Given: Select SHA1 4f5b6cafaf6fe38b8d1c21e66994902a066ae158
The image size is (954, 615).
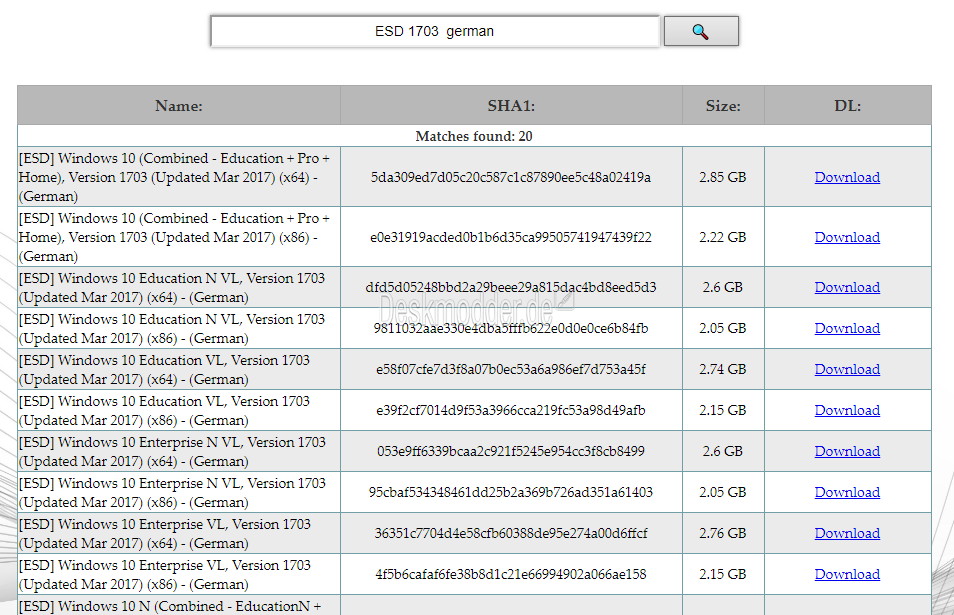Looking at the screenshot, I should [511, 574].
